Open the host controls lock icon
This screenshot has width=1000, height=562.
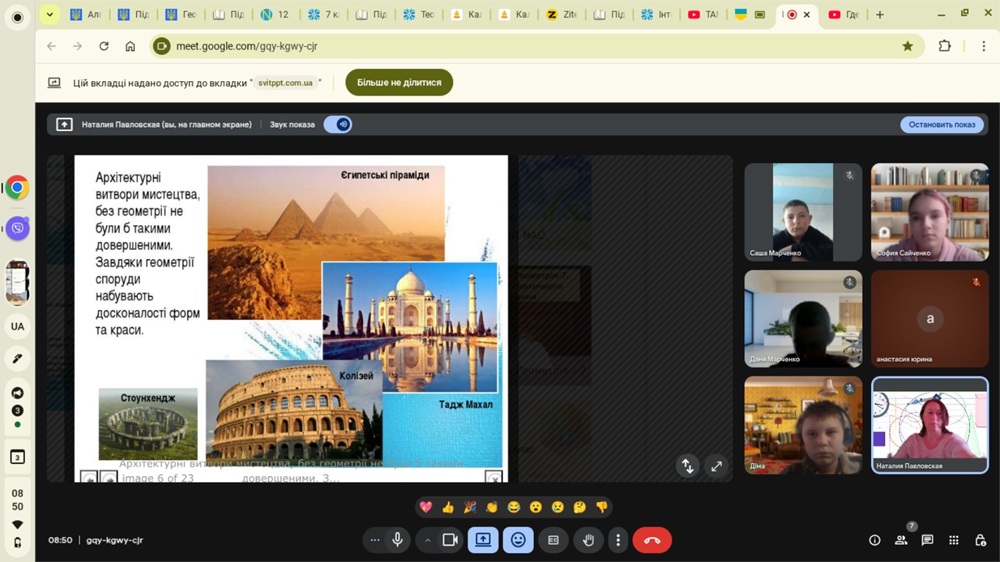coord(979,540)
